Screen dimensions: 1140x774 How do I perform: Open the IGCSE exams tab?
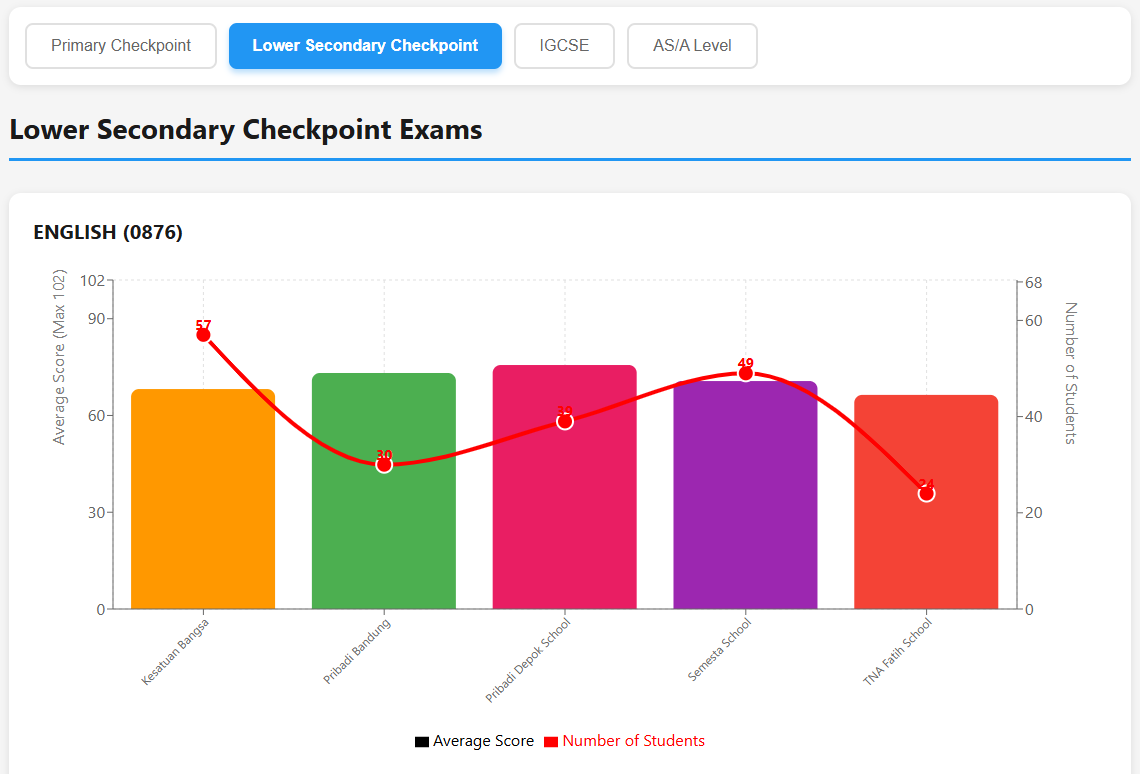(564, 45)
